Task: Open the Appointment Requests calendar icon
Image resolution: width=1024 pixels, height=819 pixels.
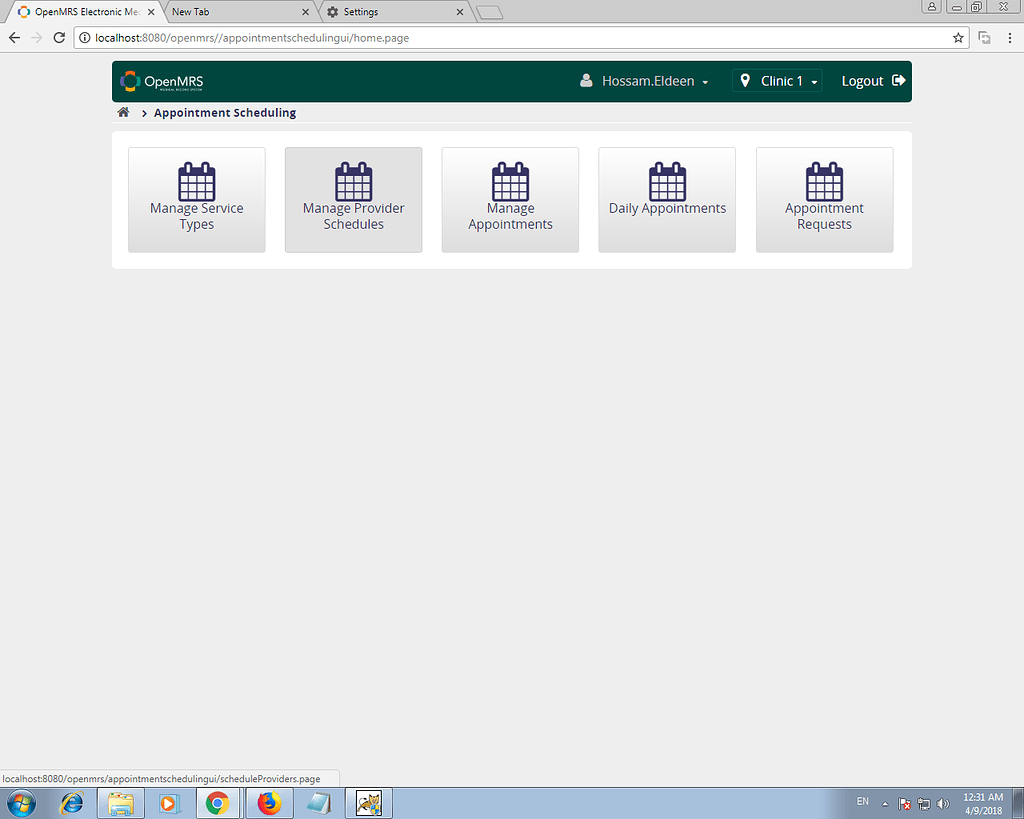Action: (x=823, y=180)
